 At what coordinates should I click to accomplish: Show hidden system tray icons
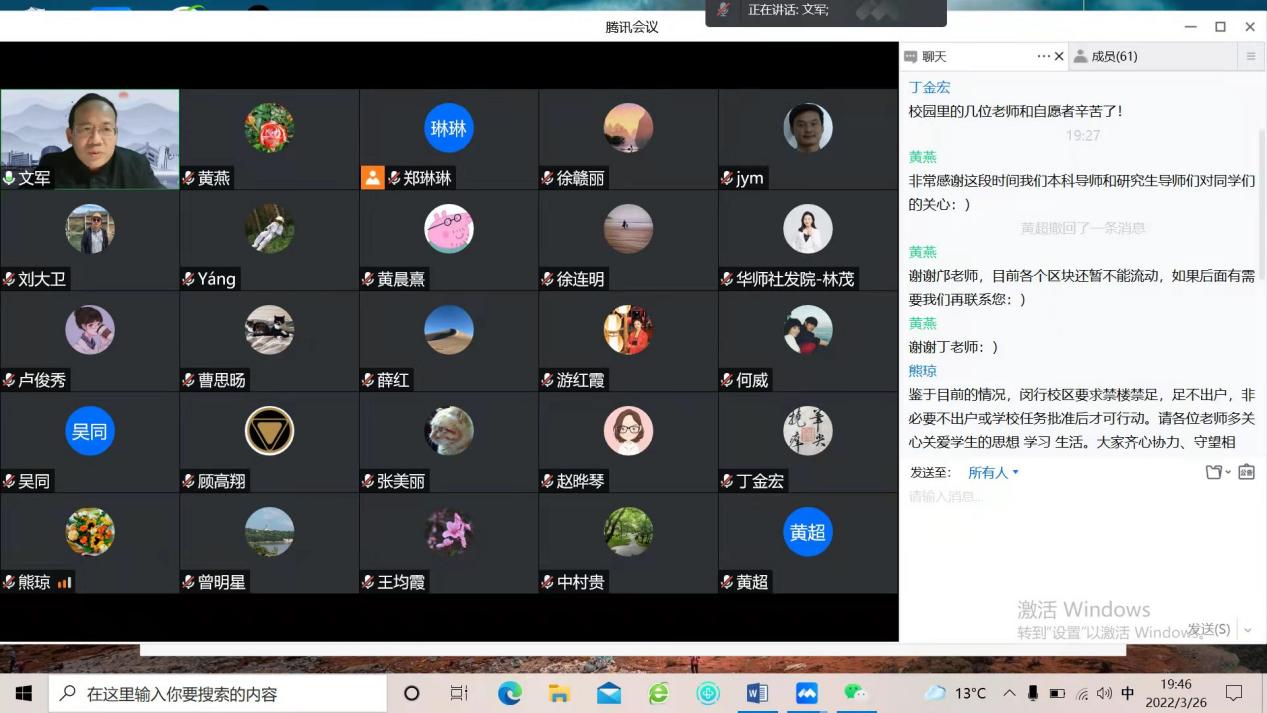coord(1009,693)
